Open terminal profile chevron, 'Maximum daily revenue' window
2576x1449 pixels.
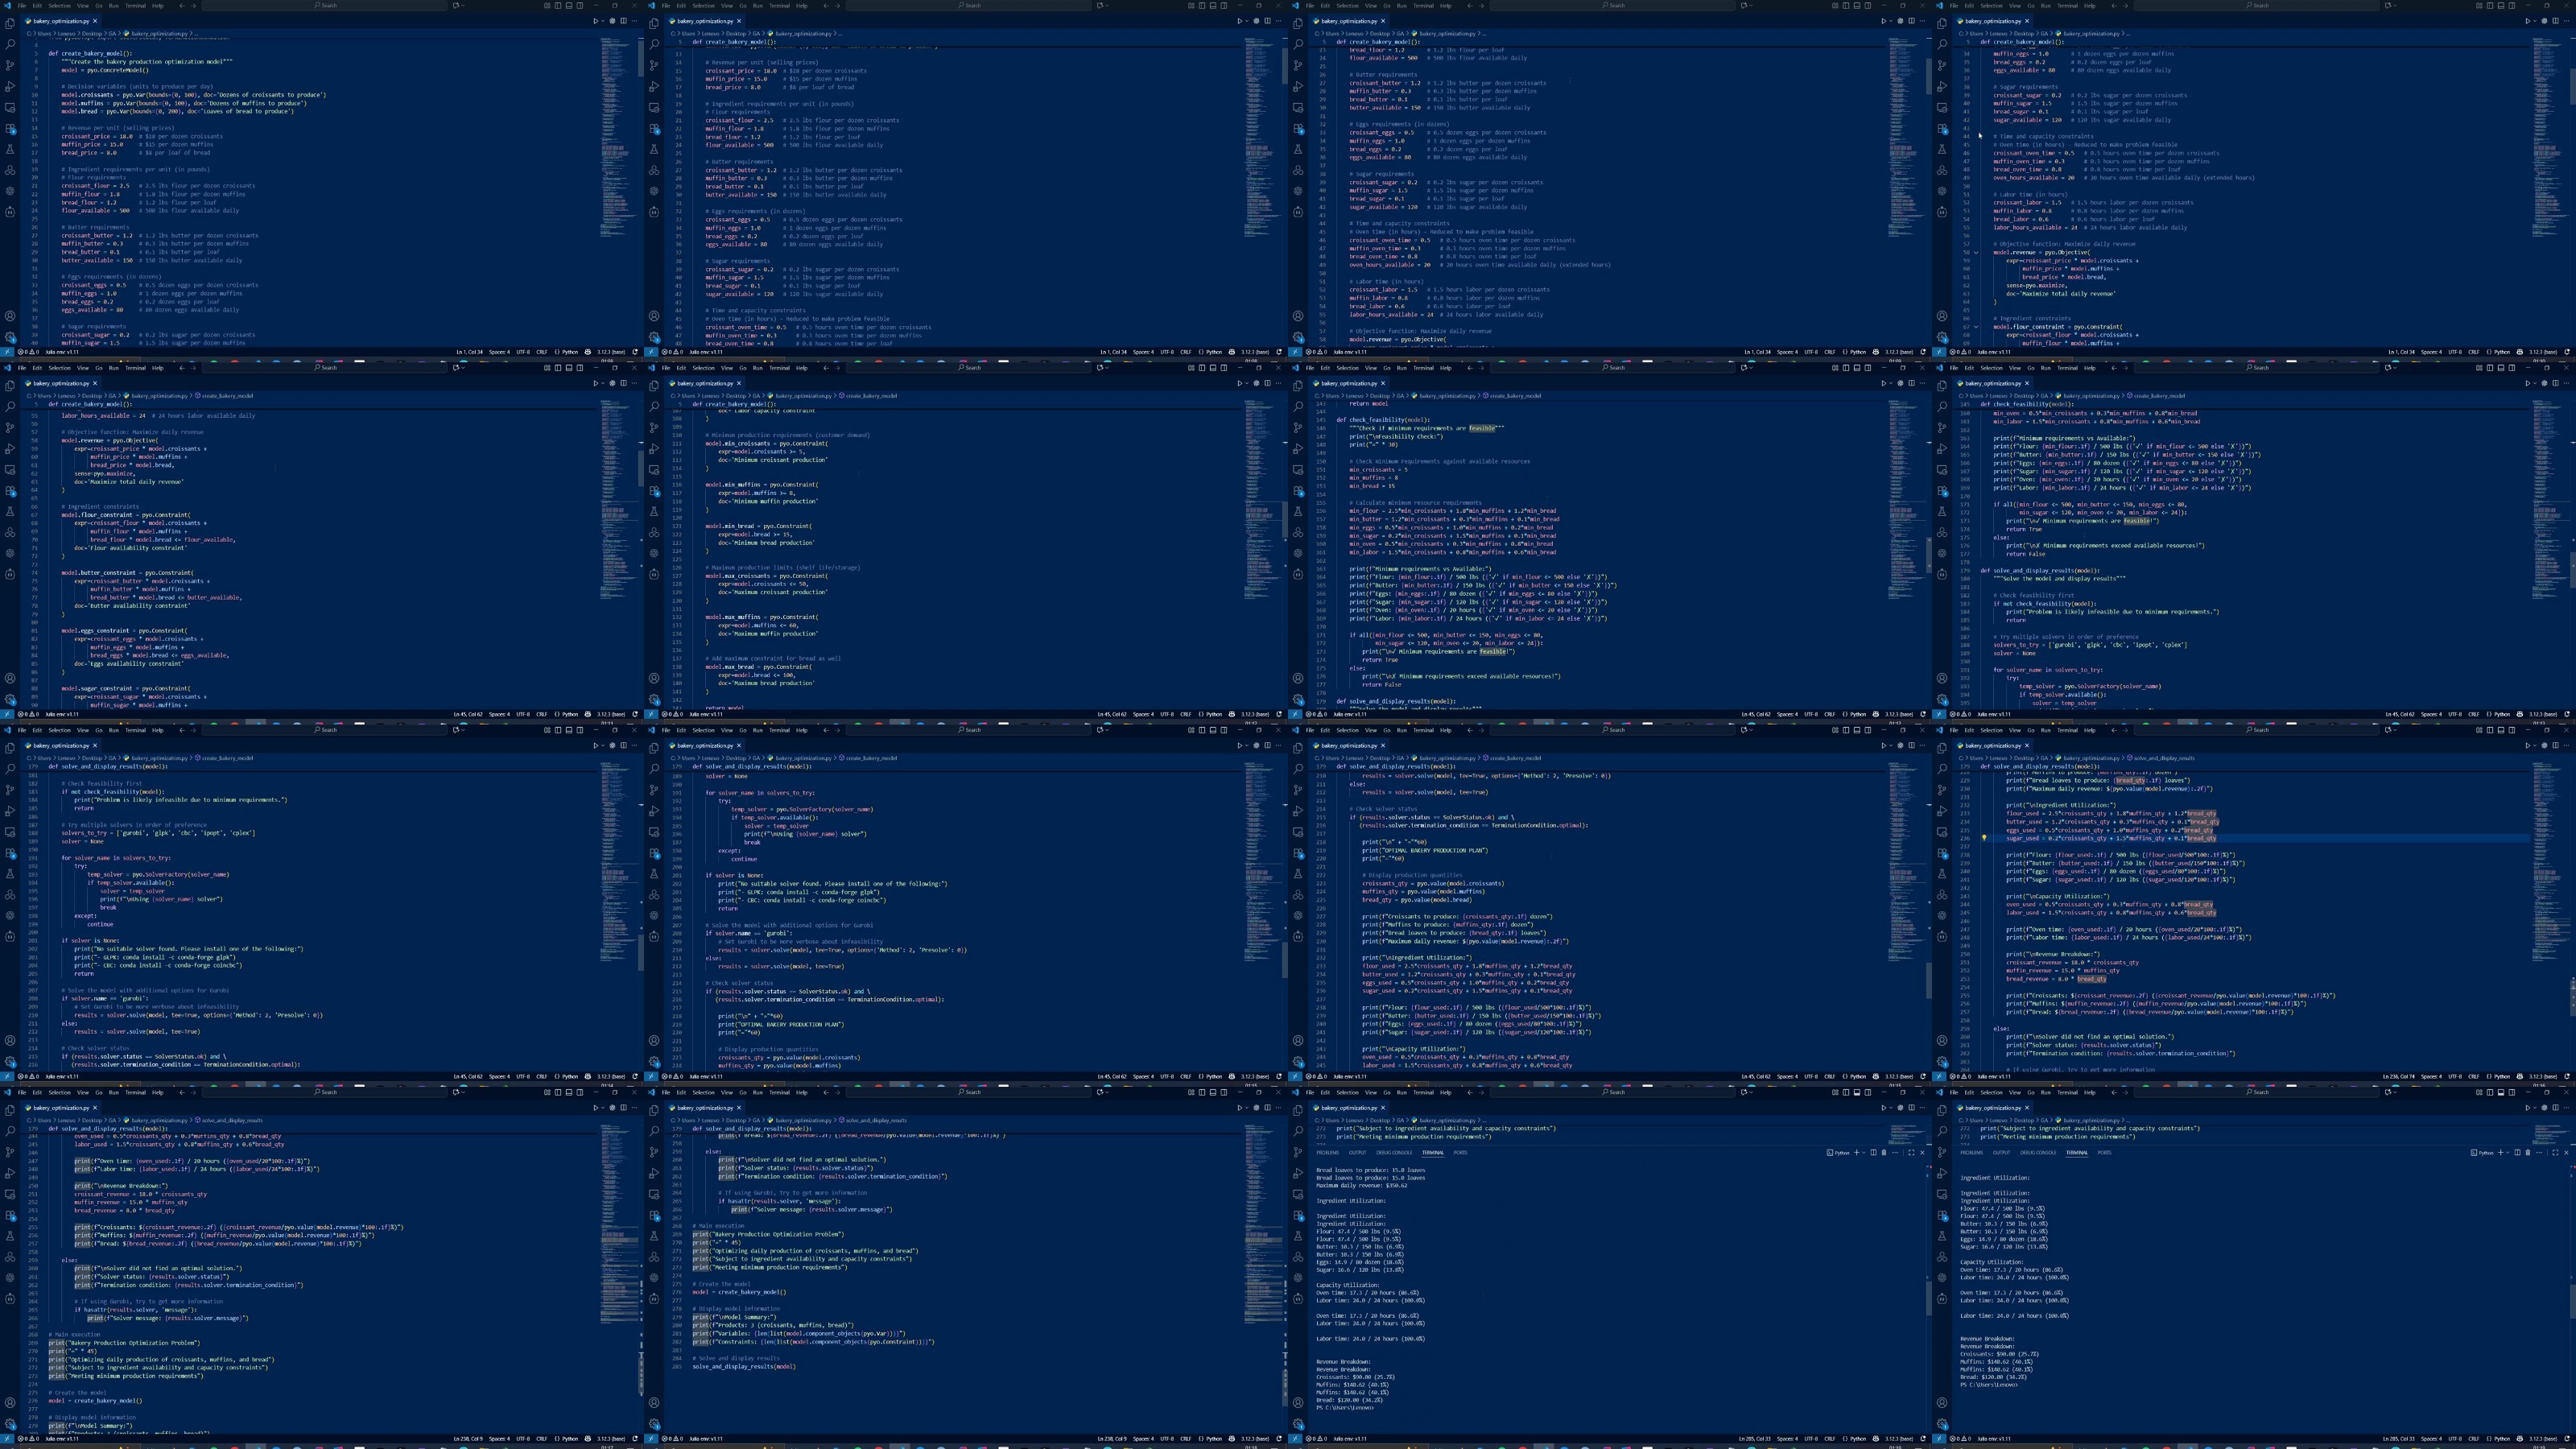coord(1864,1153)
